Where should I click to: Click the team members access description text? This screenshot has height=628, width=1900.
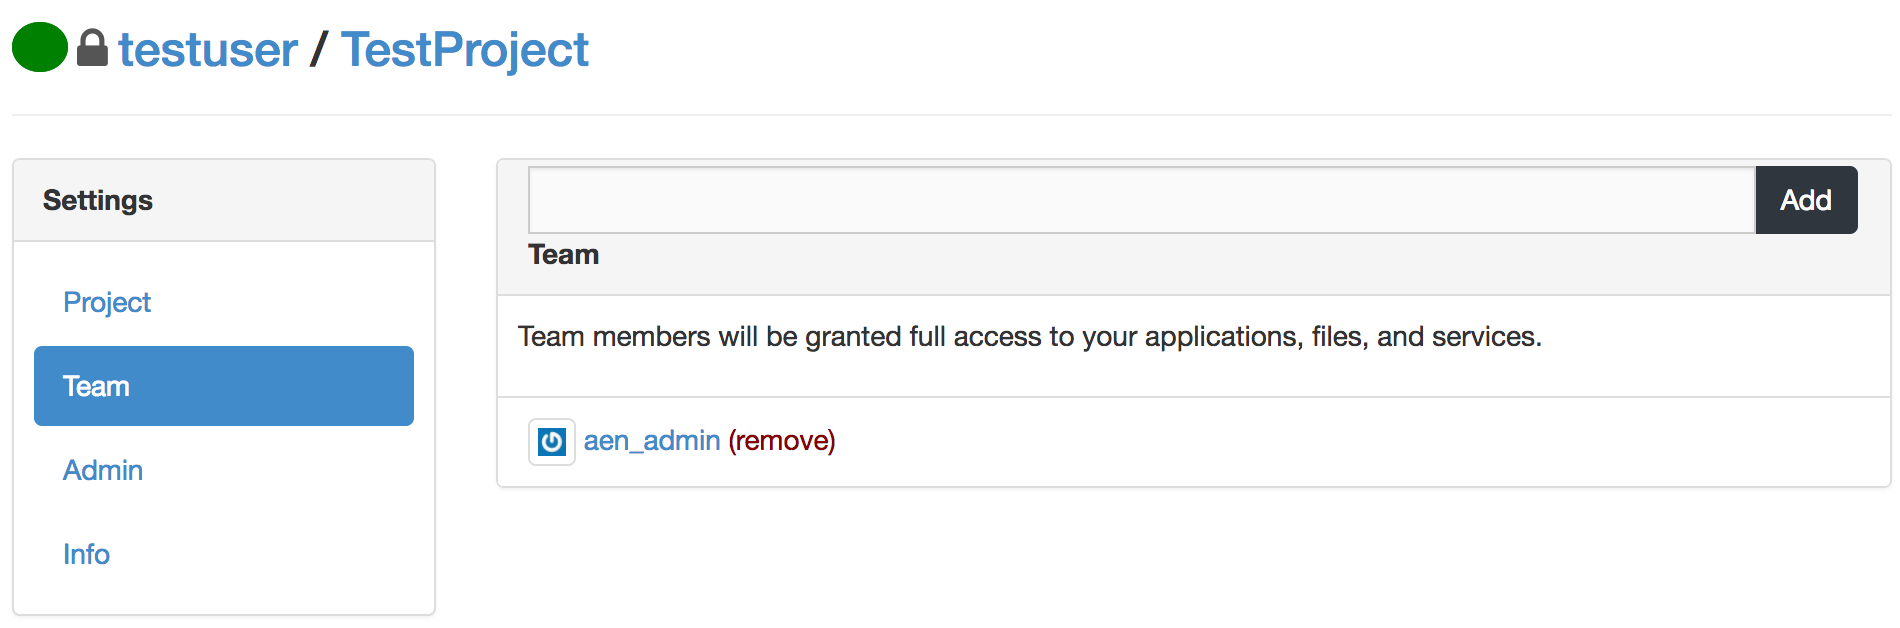coord(1030,337)
